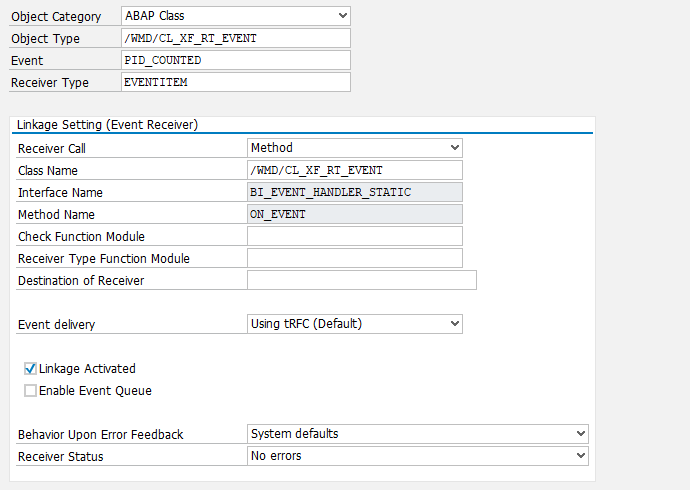Click the Object Type input field
The width and height of the screenshot is (690, 490).
(235, 38)
